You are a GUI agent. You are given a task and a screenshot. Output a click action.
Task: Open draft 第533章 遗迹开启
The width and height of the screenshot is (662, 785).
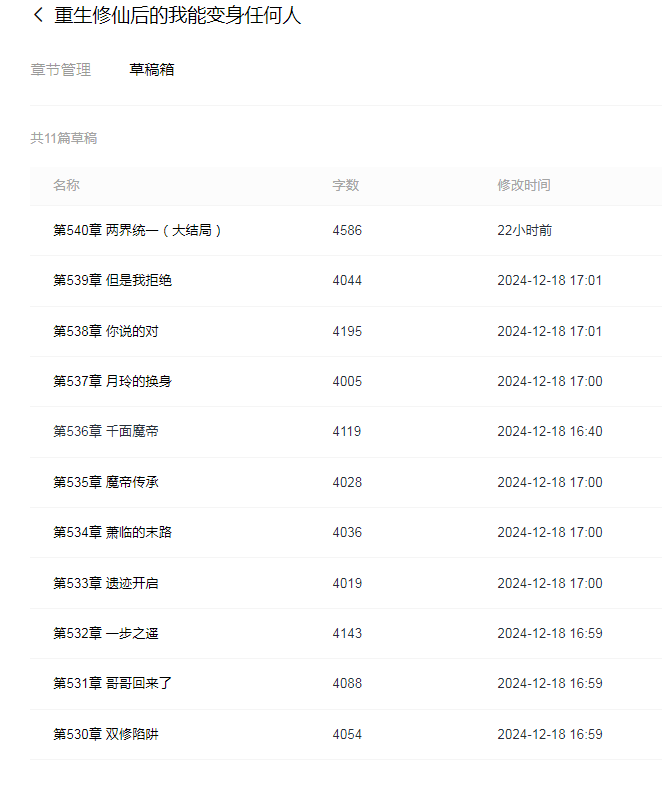coord(106,583)
